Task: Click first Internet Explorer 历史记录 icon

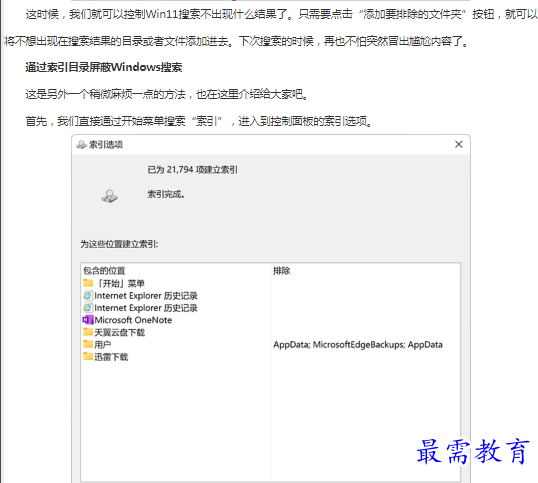Action: point(88,295)
